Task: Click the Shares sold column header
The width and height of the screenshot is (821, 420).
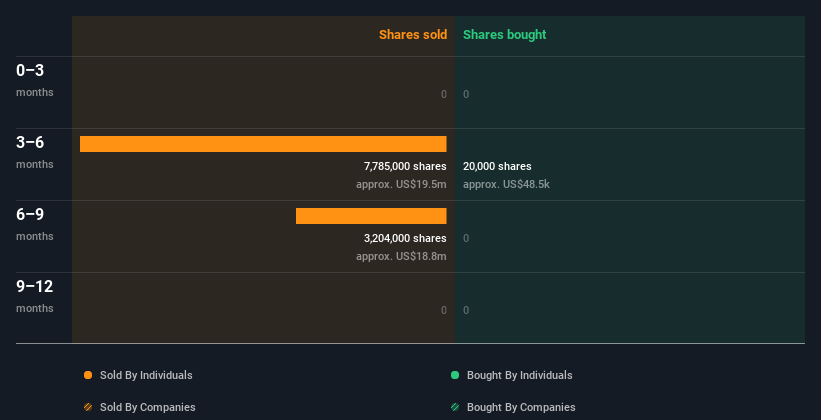Action: (412, 35)
